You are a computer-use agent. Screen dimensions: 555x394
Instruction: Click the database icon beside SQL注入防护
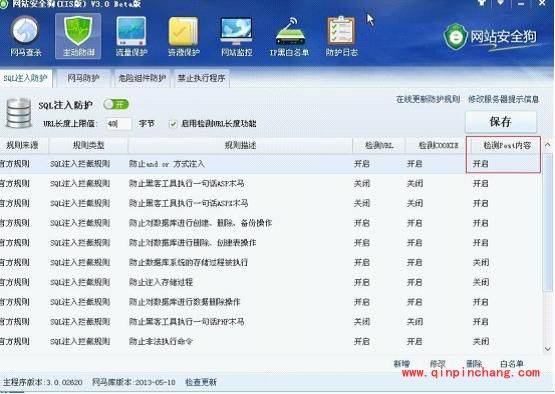pos(19,113)
